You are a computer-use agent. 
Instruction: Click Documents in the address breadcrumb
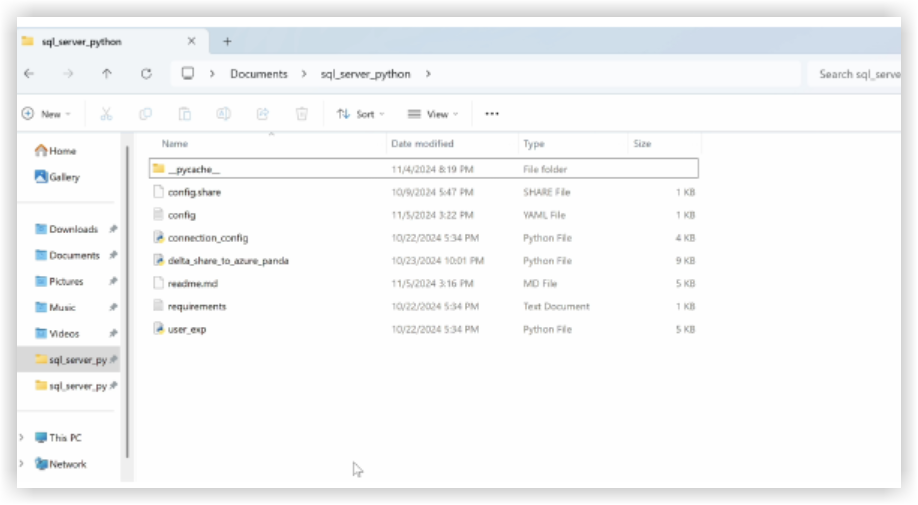point(258,74)
